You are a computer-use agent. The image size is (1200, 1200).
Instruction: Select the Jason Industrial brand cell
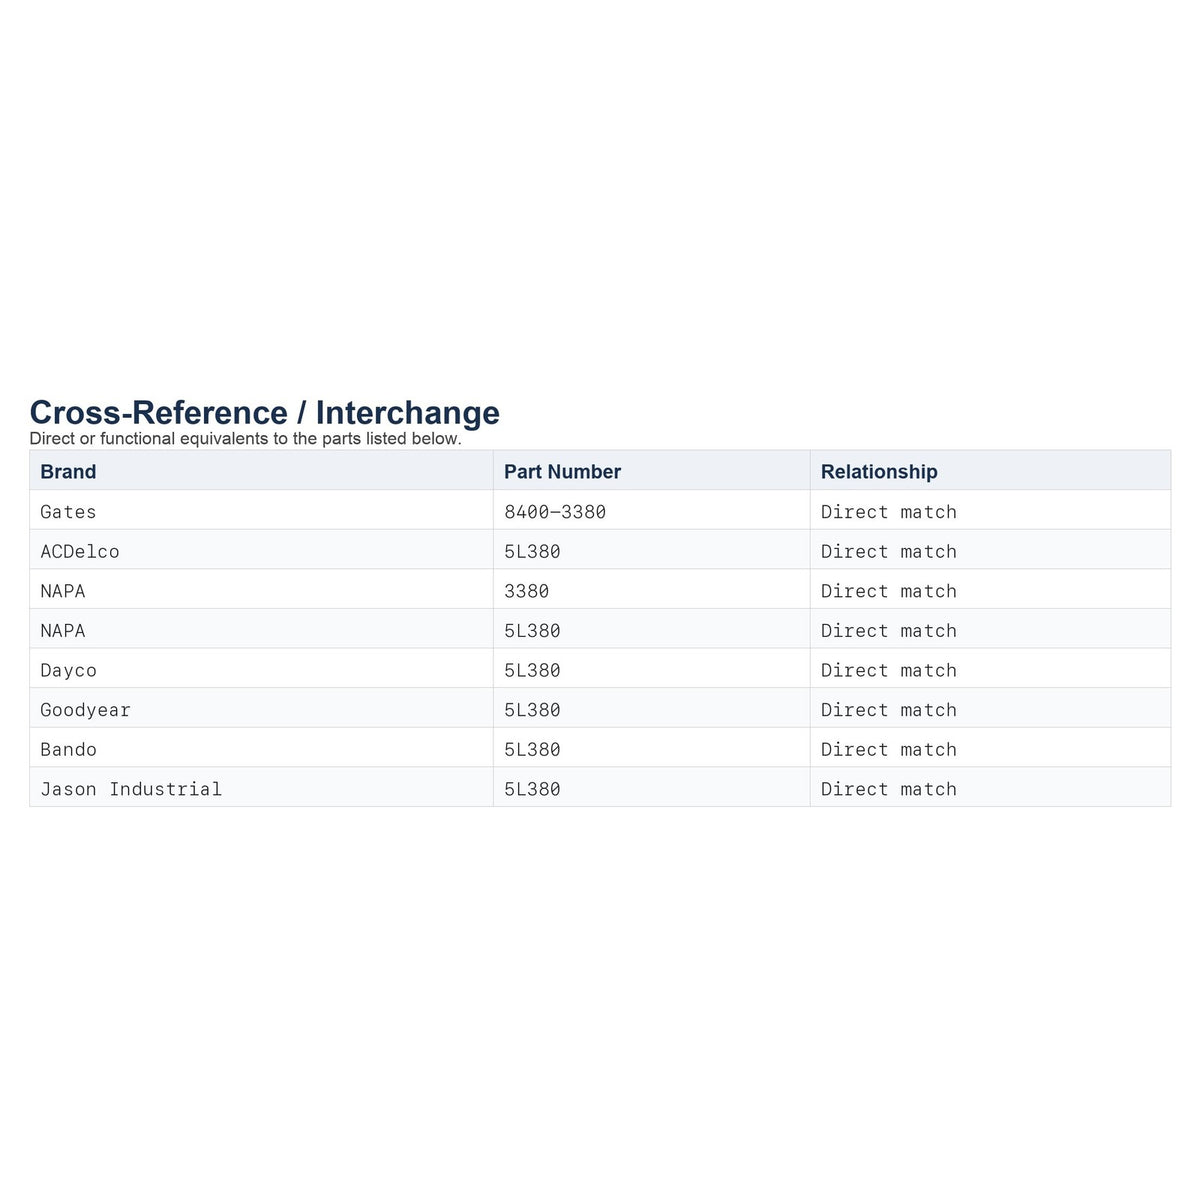coord(261,788)
